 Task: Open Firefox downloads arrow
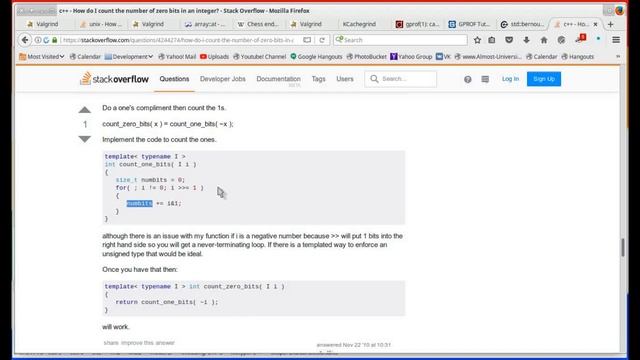click(x=527, y=40)
